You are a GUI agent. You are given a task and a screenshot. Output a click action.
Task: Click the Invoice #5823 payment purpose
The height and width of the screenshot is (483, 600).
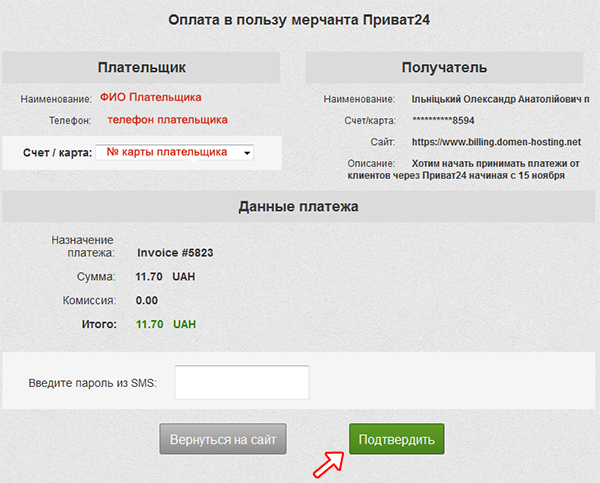click(175, 253)
